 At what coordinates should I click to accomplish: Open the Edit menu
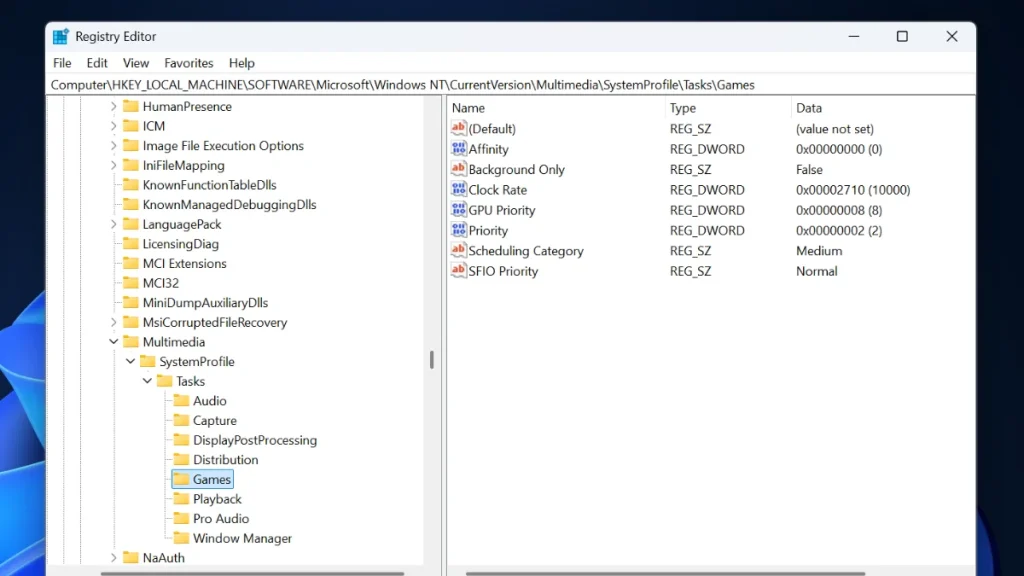coord(97,63)
